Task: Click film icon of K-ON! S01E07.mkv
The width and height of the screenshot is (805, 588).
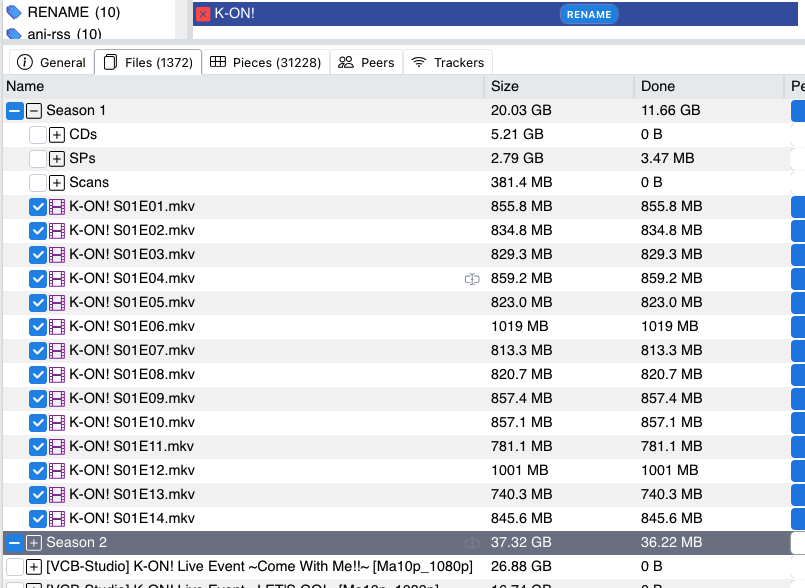Action: tap(57, 351)
